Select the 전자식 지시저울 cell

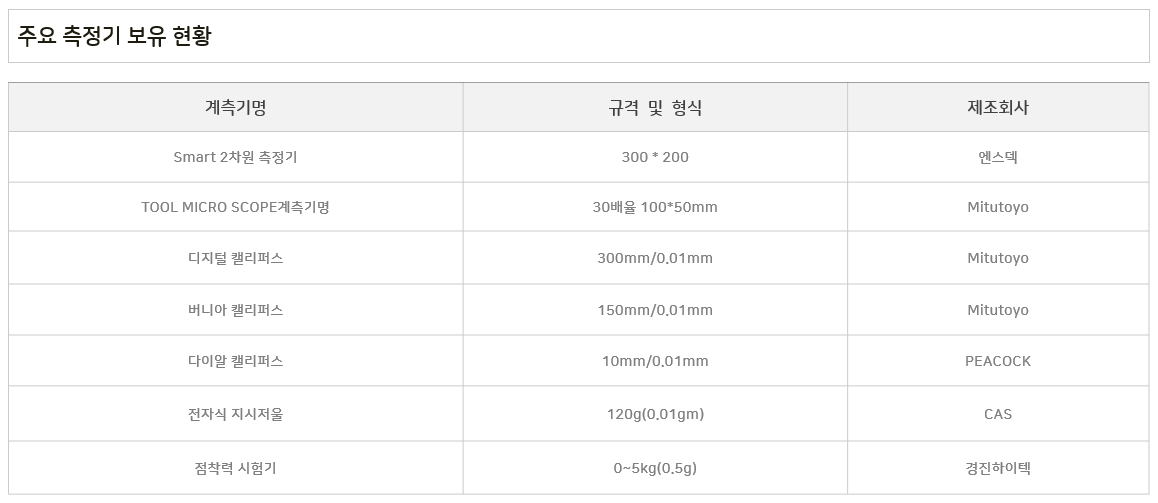(x=236, y=414)
